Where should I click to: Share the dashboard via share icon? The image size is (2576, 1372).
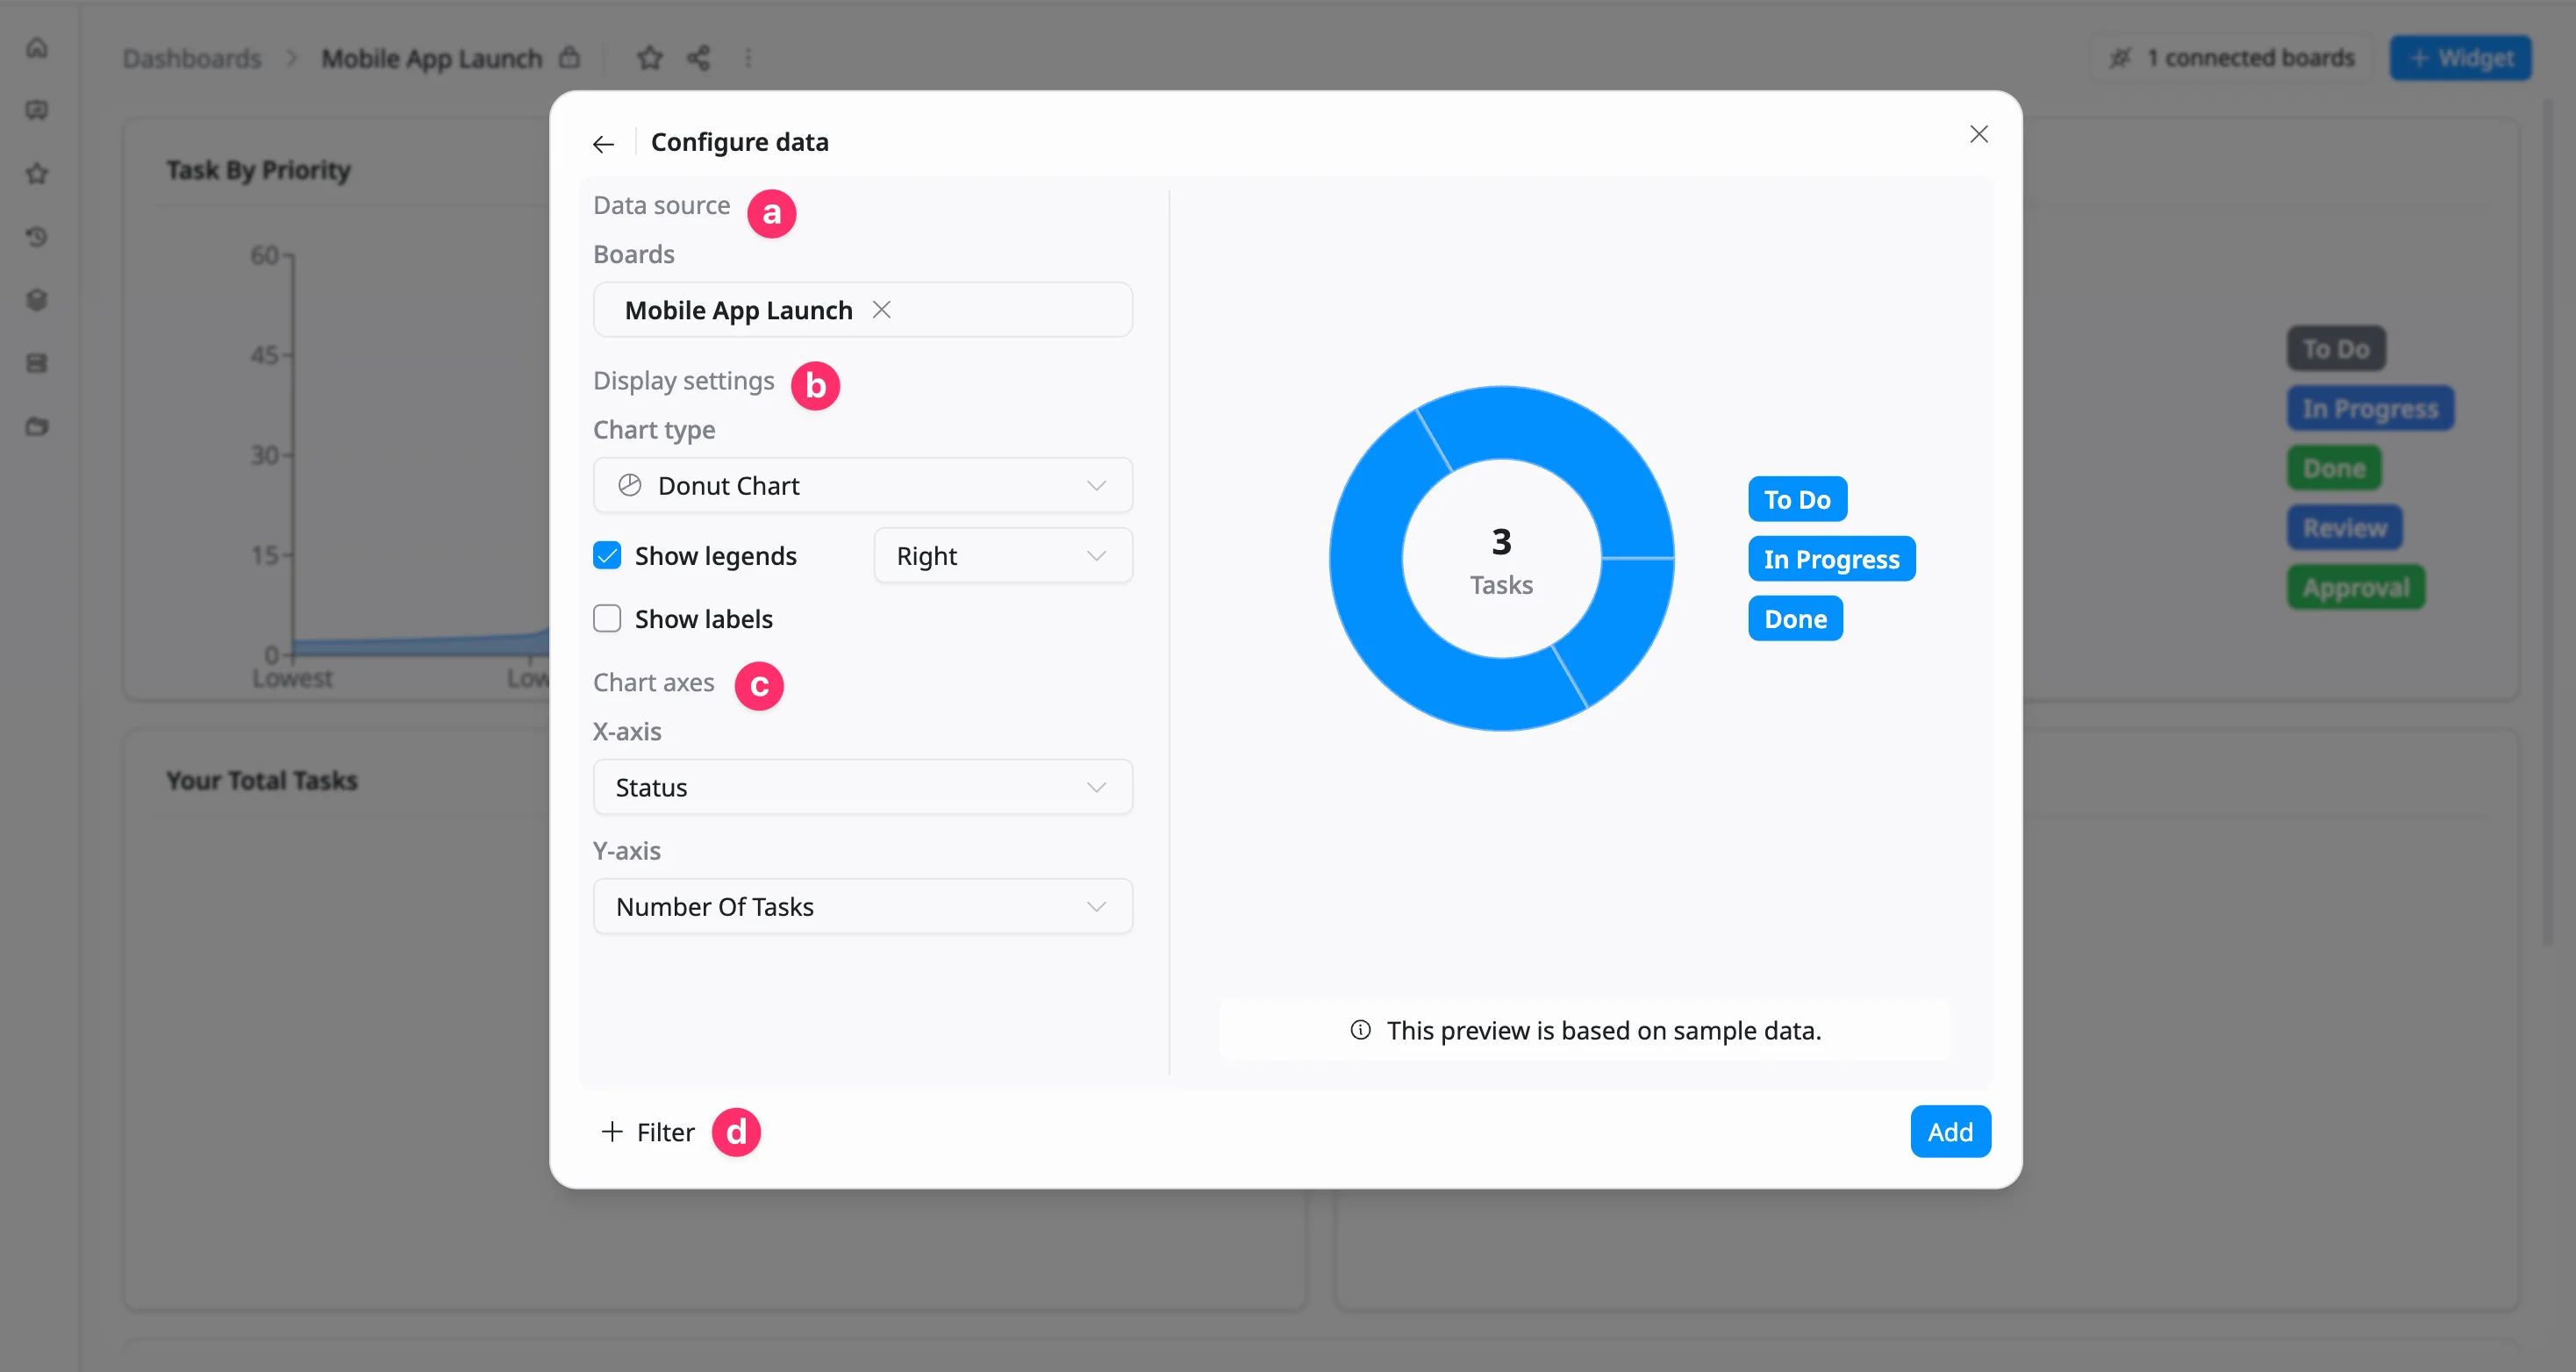click(x=699, y=58)
